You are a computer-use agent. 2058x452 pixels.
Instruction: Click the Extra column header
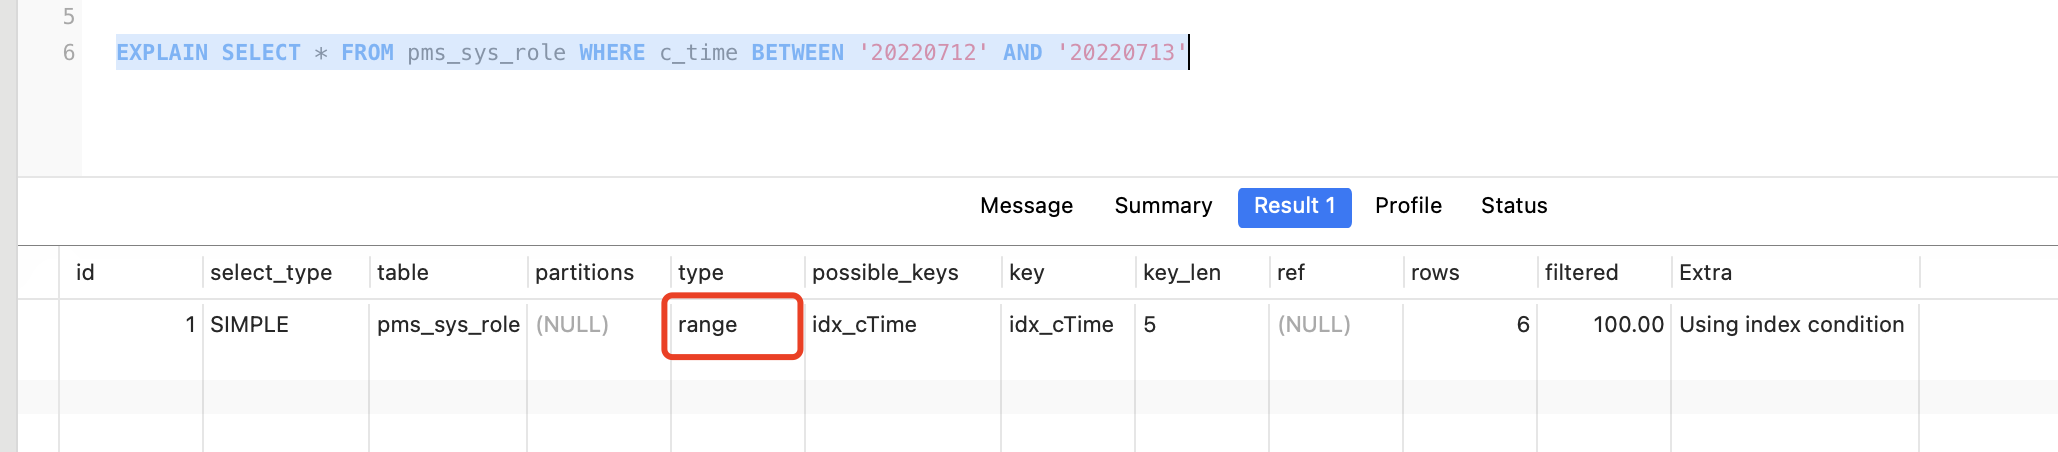point(1705,273)
